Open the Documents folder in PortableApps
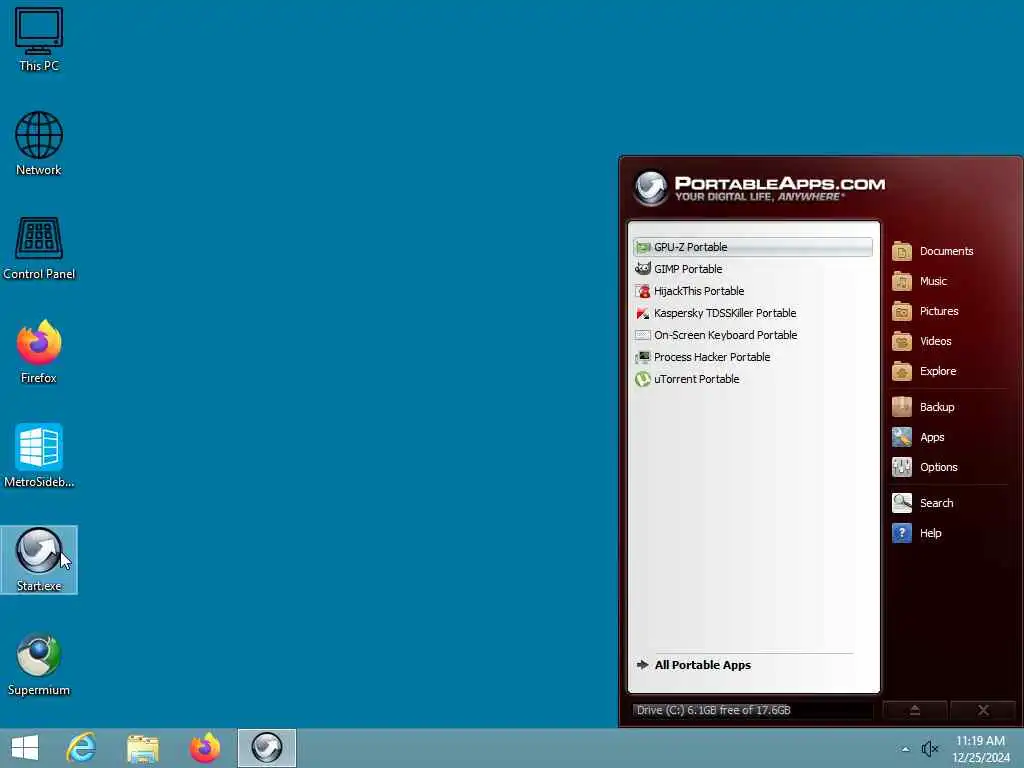The width and height of the screenshot is (1024, 768). point(933,251)
